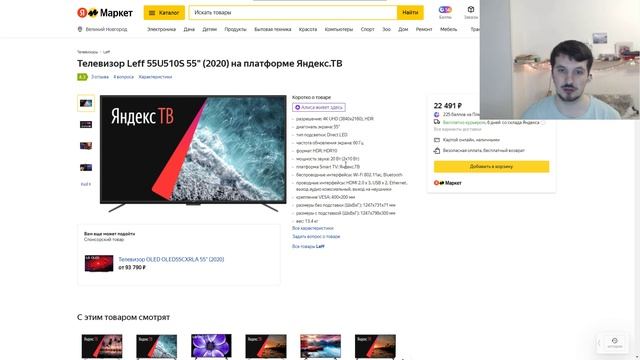Open the Компьютеры category
The image size is (640, 360).
(x=339, y=29)
